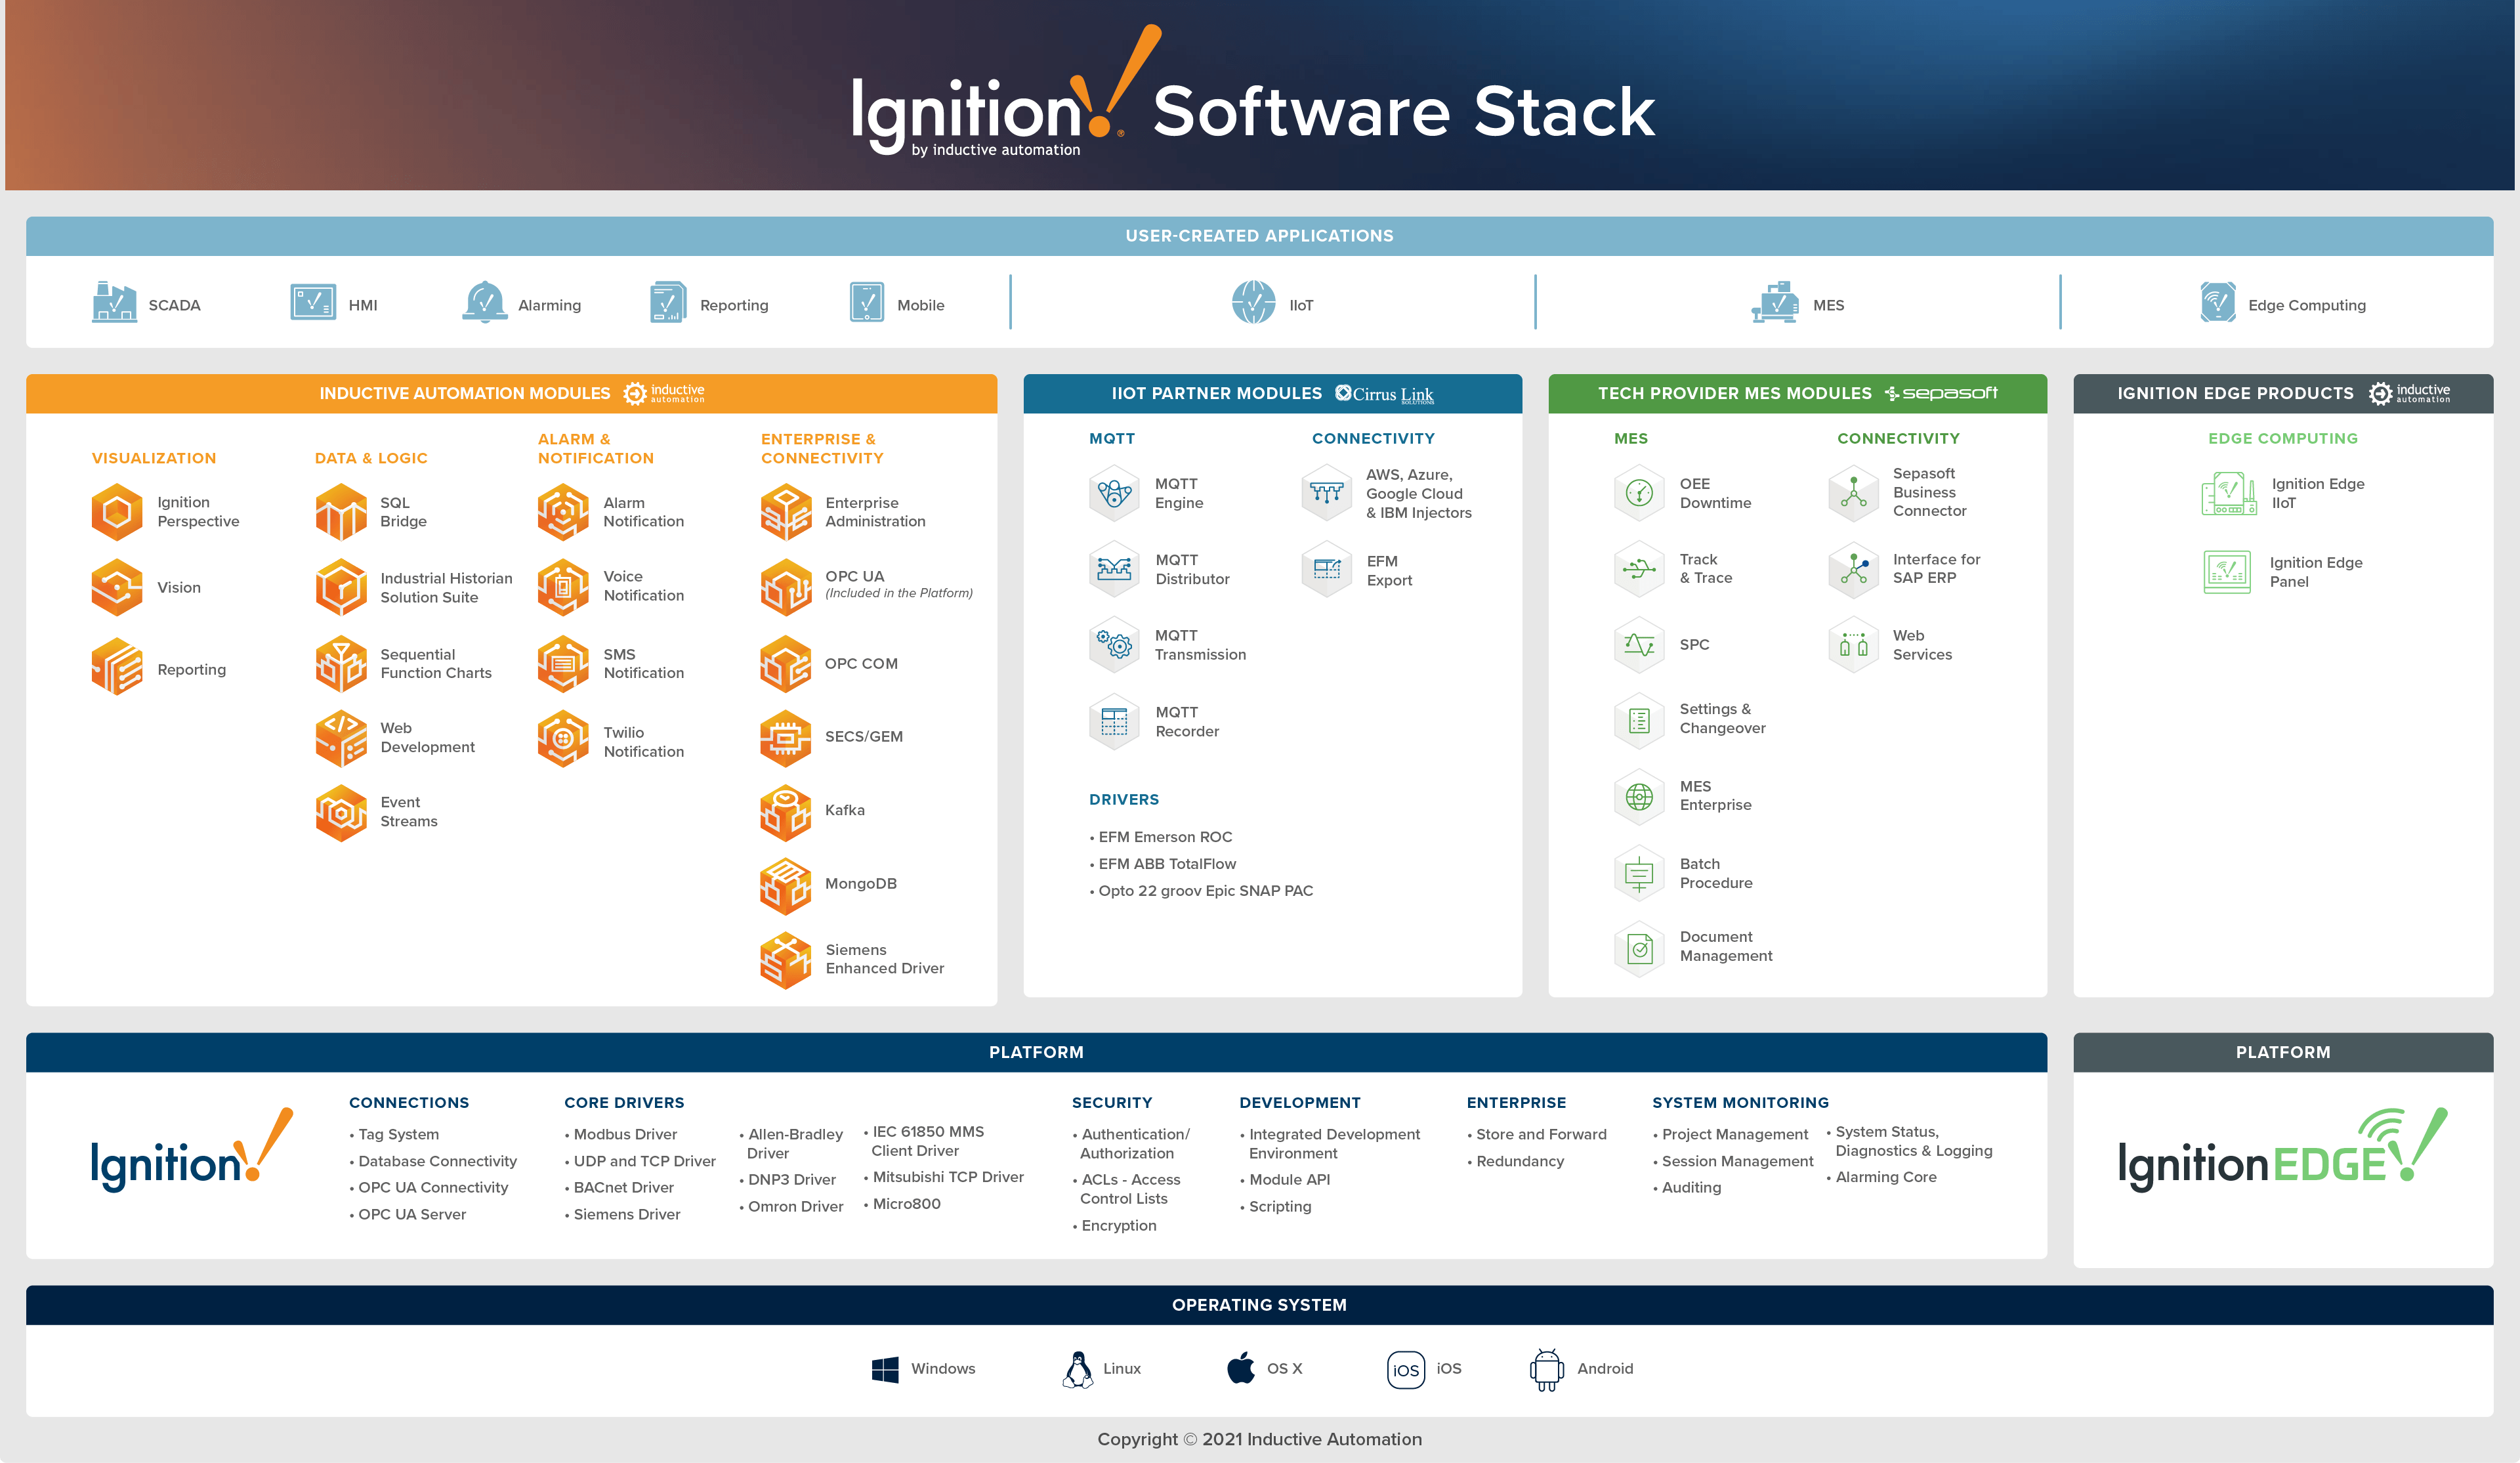
Task: Select the Event Streams module icon
Action: pos(341,812)
